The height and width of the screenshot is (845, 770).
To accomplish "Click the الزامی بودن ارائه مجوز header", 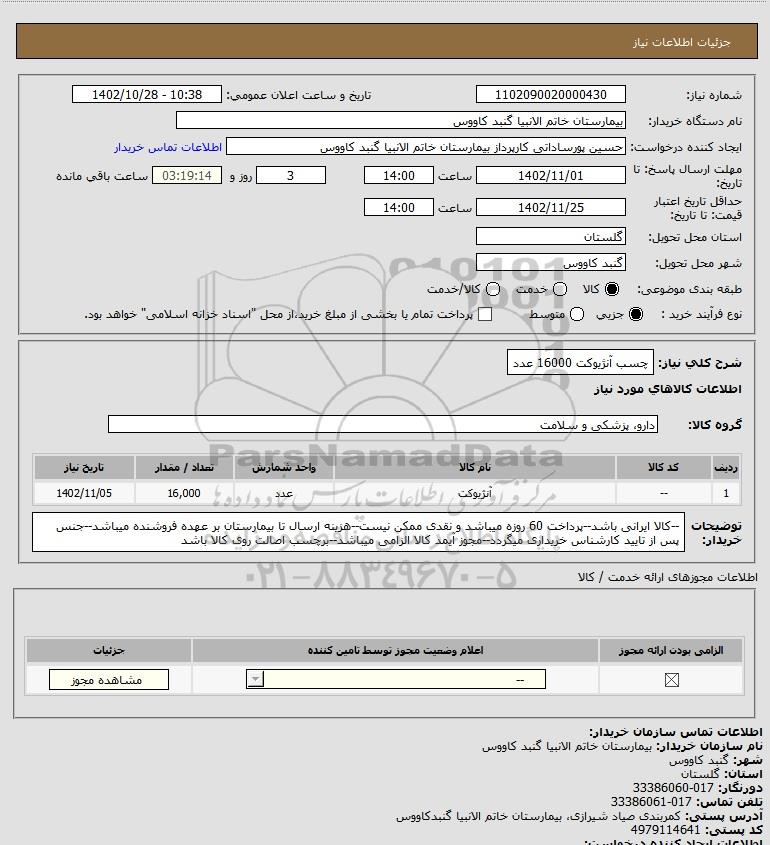I will 671,650.
